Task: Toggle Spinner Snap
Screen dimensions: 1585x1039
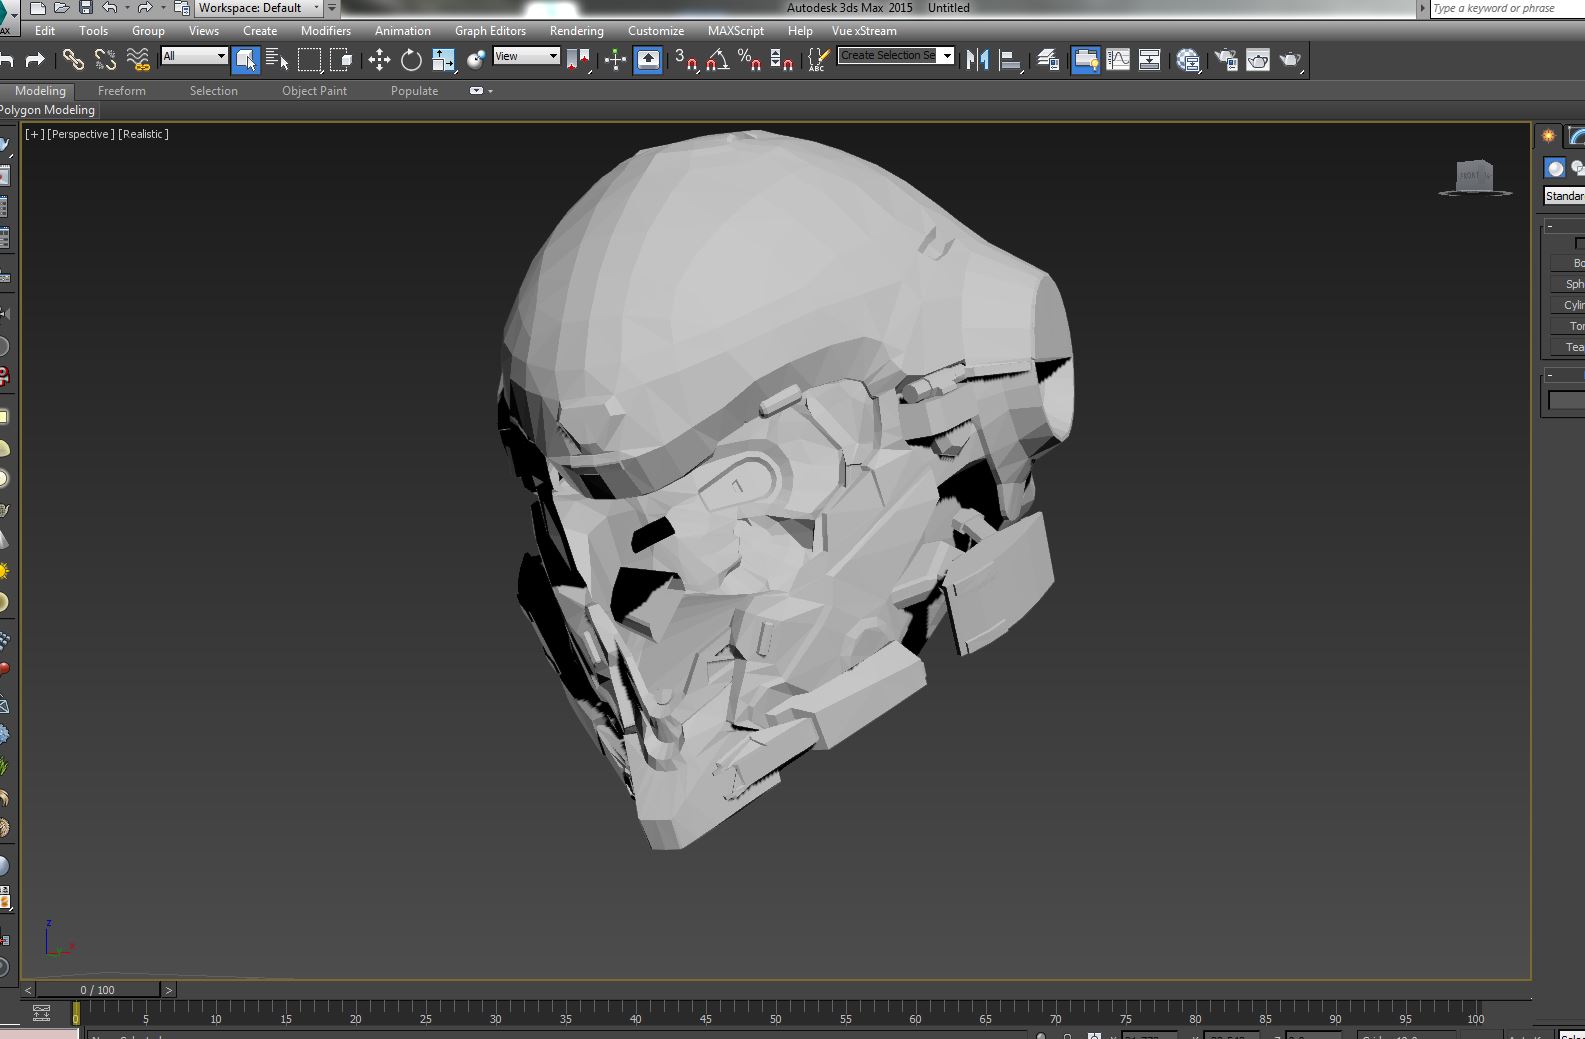Action: tap(782, 60)
